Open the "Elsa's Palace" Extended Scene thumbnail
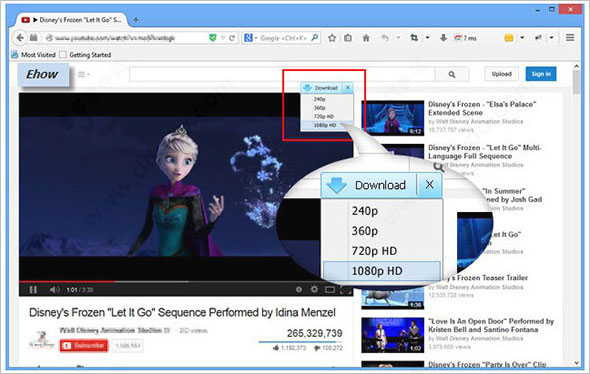Image resolution: width=590 pixels, height=374 pixels. pyautogui.click(x=392, y=118)
